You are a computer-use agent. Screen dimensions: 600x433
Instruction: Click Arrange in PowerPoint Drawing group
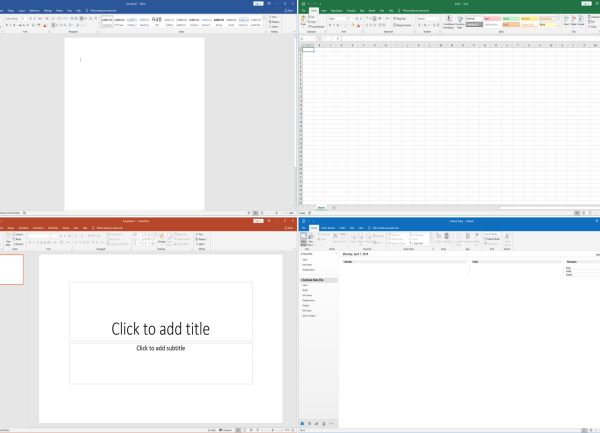coord(161,238)
